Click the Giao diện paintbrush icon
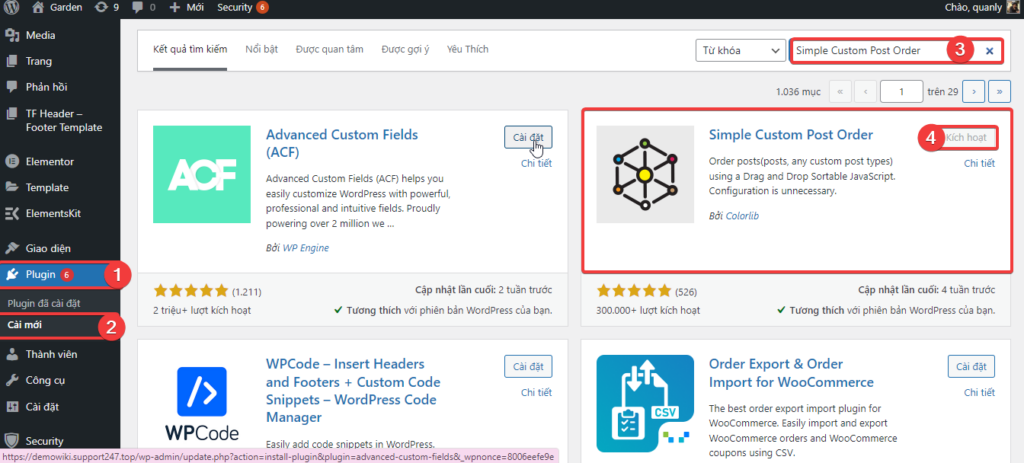This screenshot has height=463, width=1024. click(12, 248)
